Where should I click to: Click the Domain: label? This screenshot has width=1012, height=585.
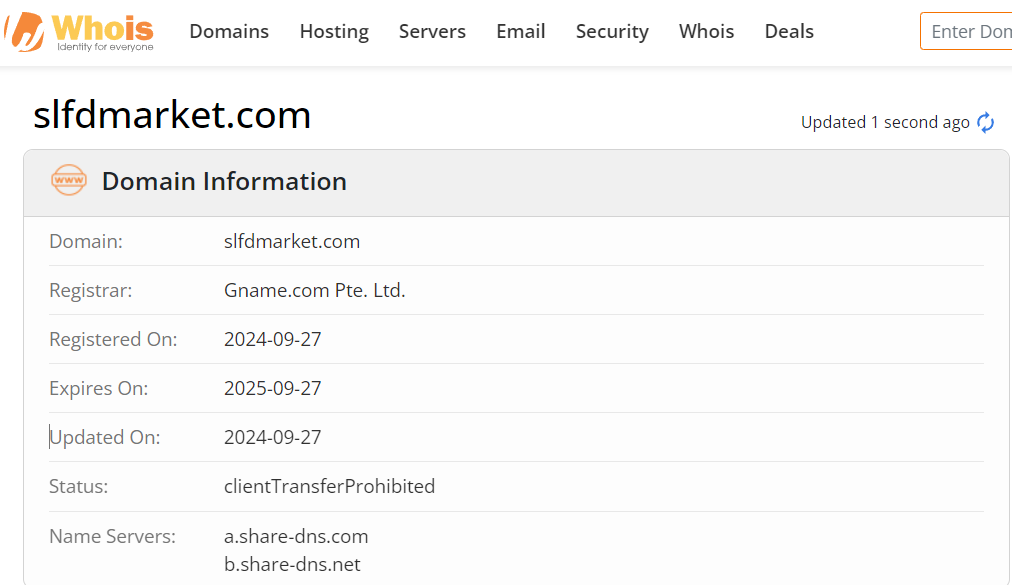(86, 241)
